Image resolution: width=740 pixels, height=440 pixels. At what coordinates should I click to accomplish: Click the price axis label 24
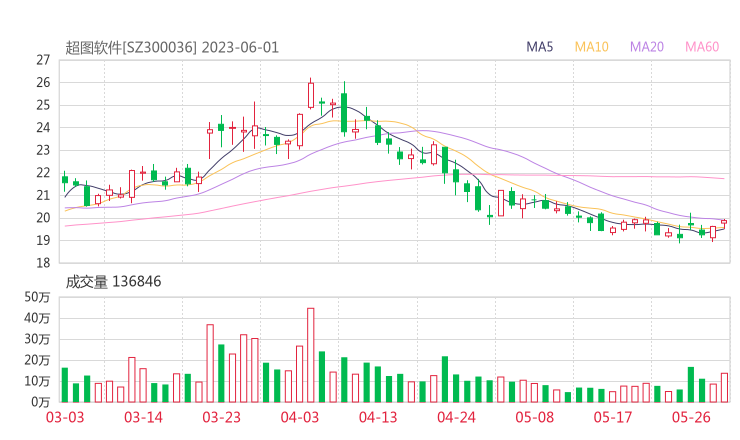pyautogui.click(x=43, y=127)
